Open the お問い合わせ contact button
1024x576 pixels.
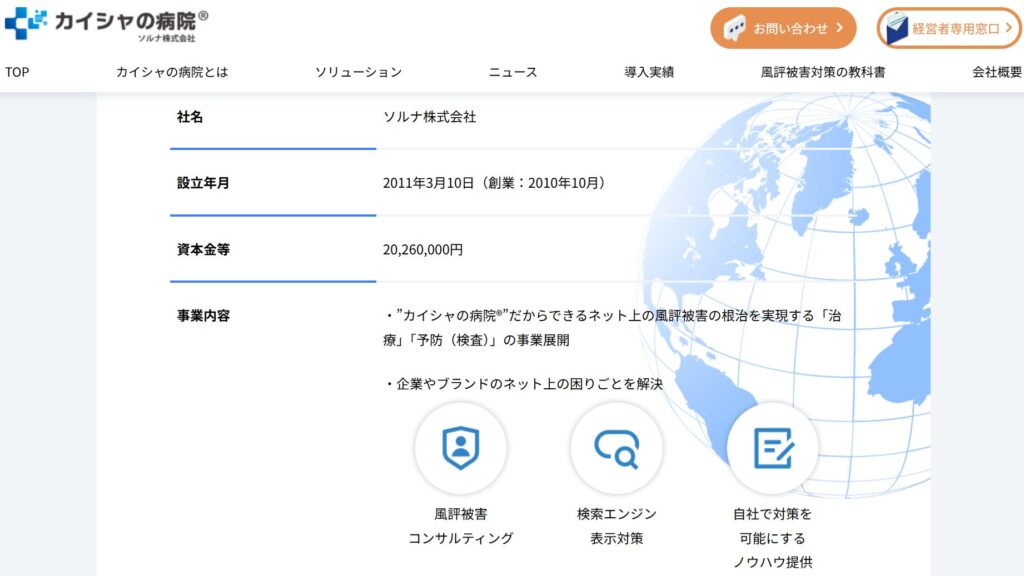tap(784, 29)
